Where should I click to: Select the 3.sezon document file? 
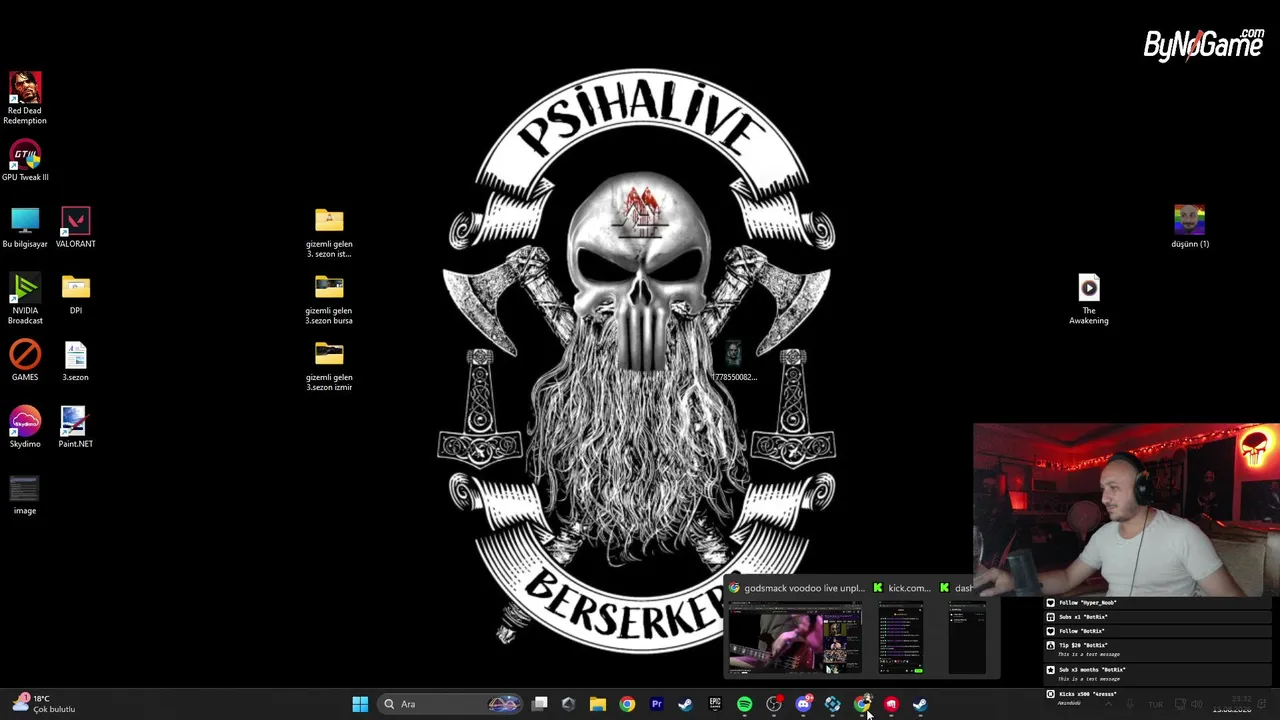point(76,361)
